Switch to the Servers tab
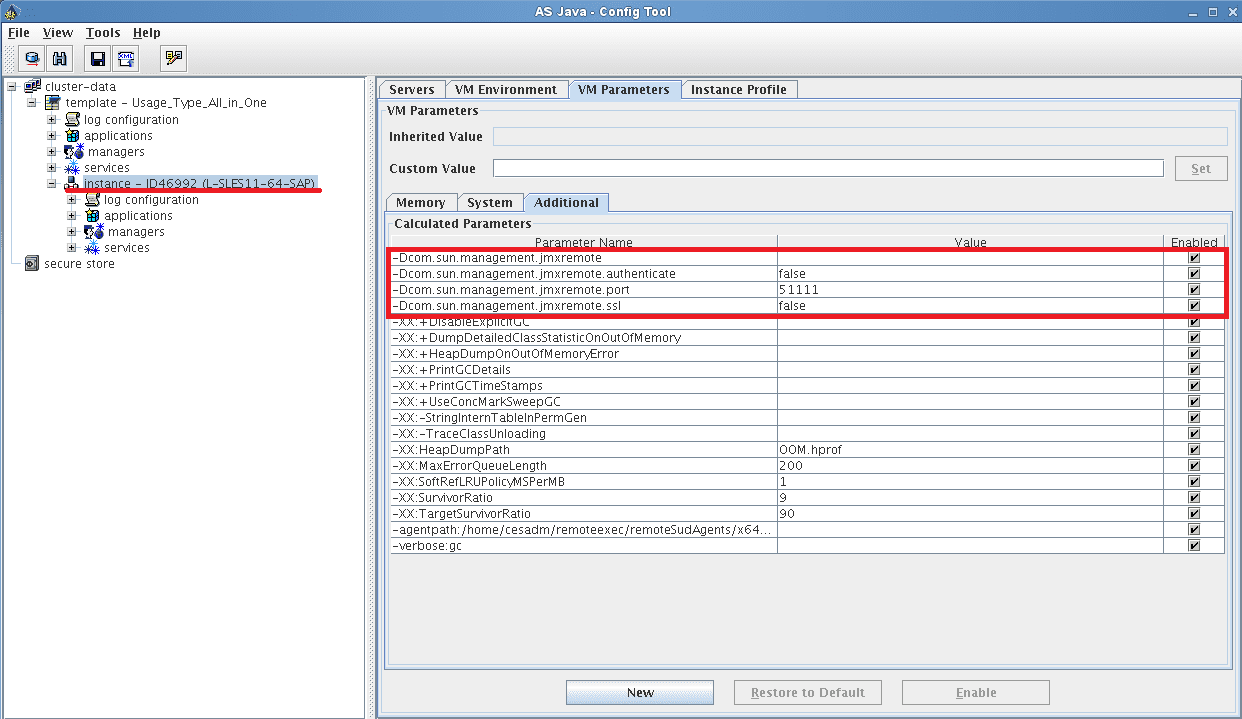This screenshot has height=719, width=1242. (412, 90)
